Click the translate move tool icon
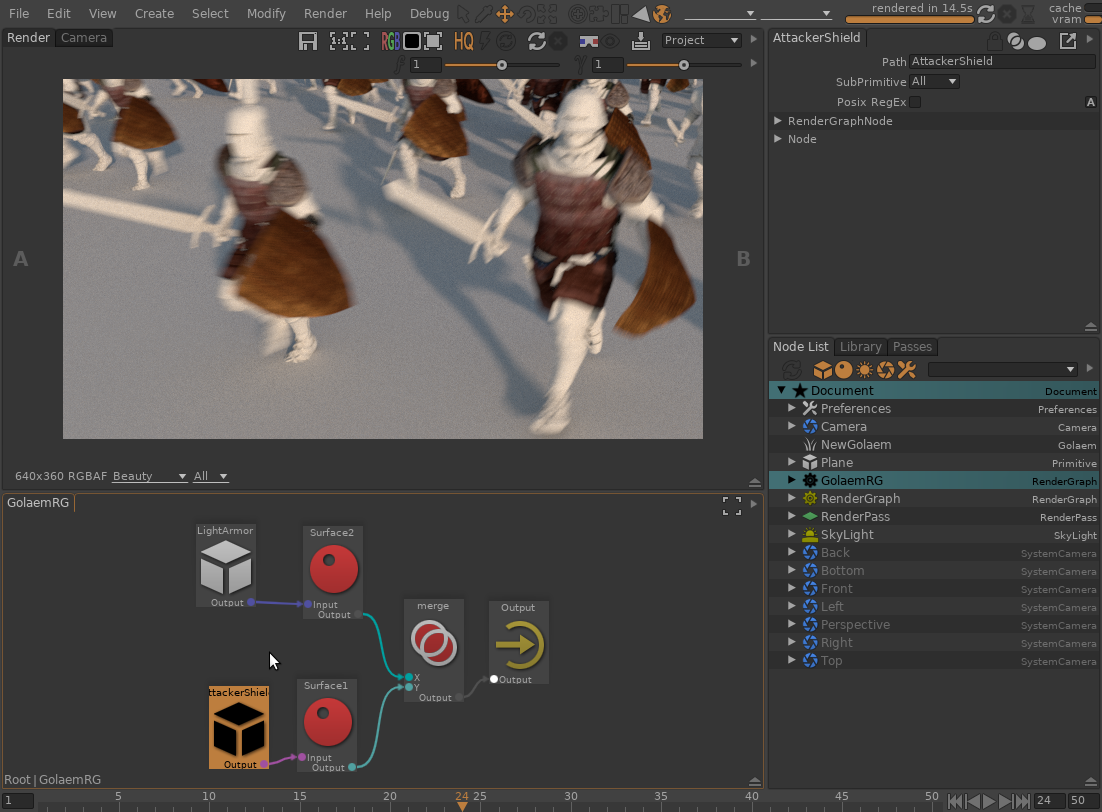This screenshot has height=812, width=1102. tap(505, 14)
